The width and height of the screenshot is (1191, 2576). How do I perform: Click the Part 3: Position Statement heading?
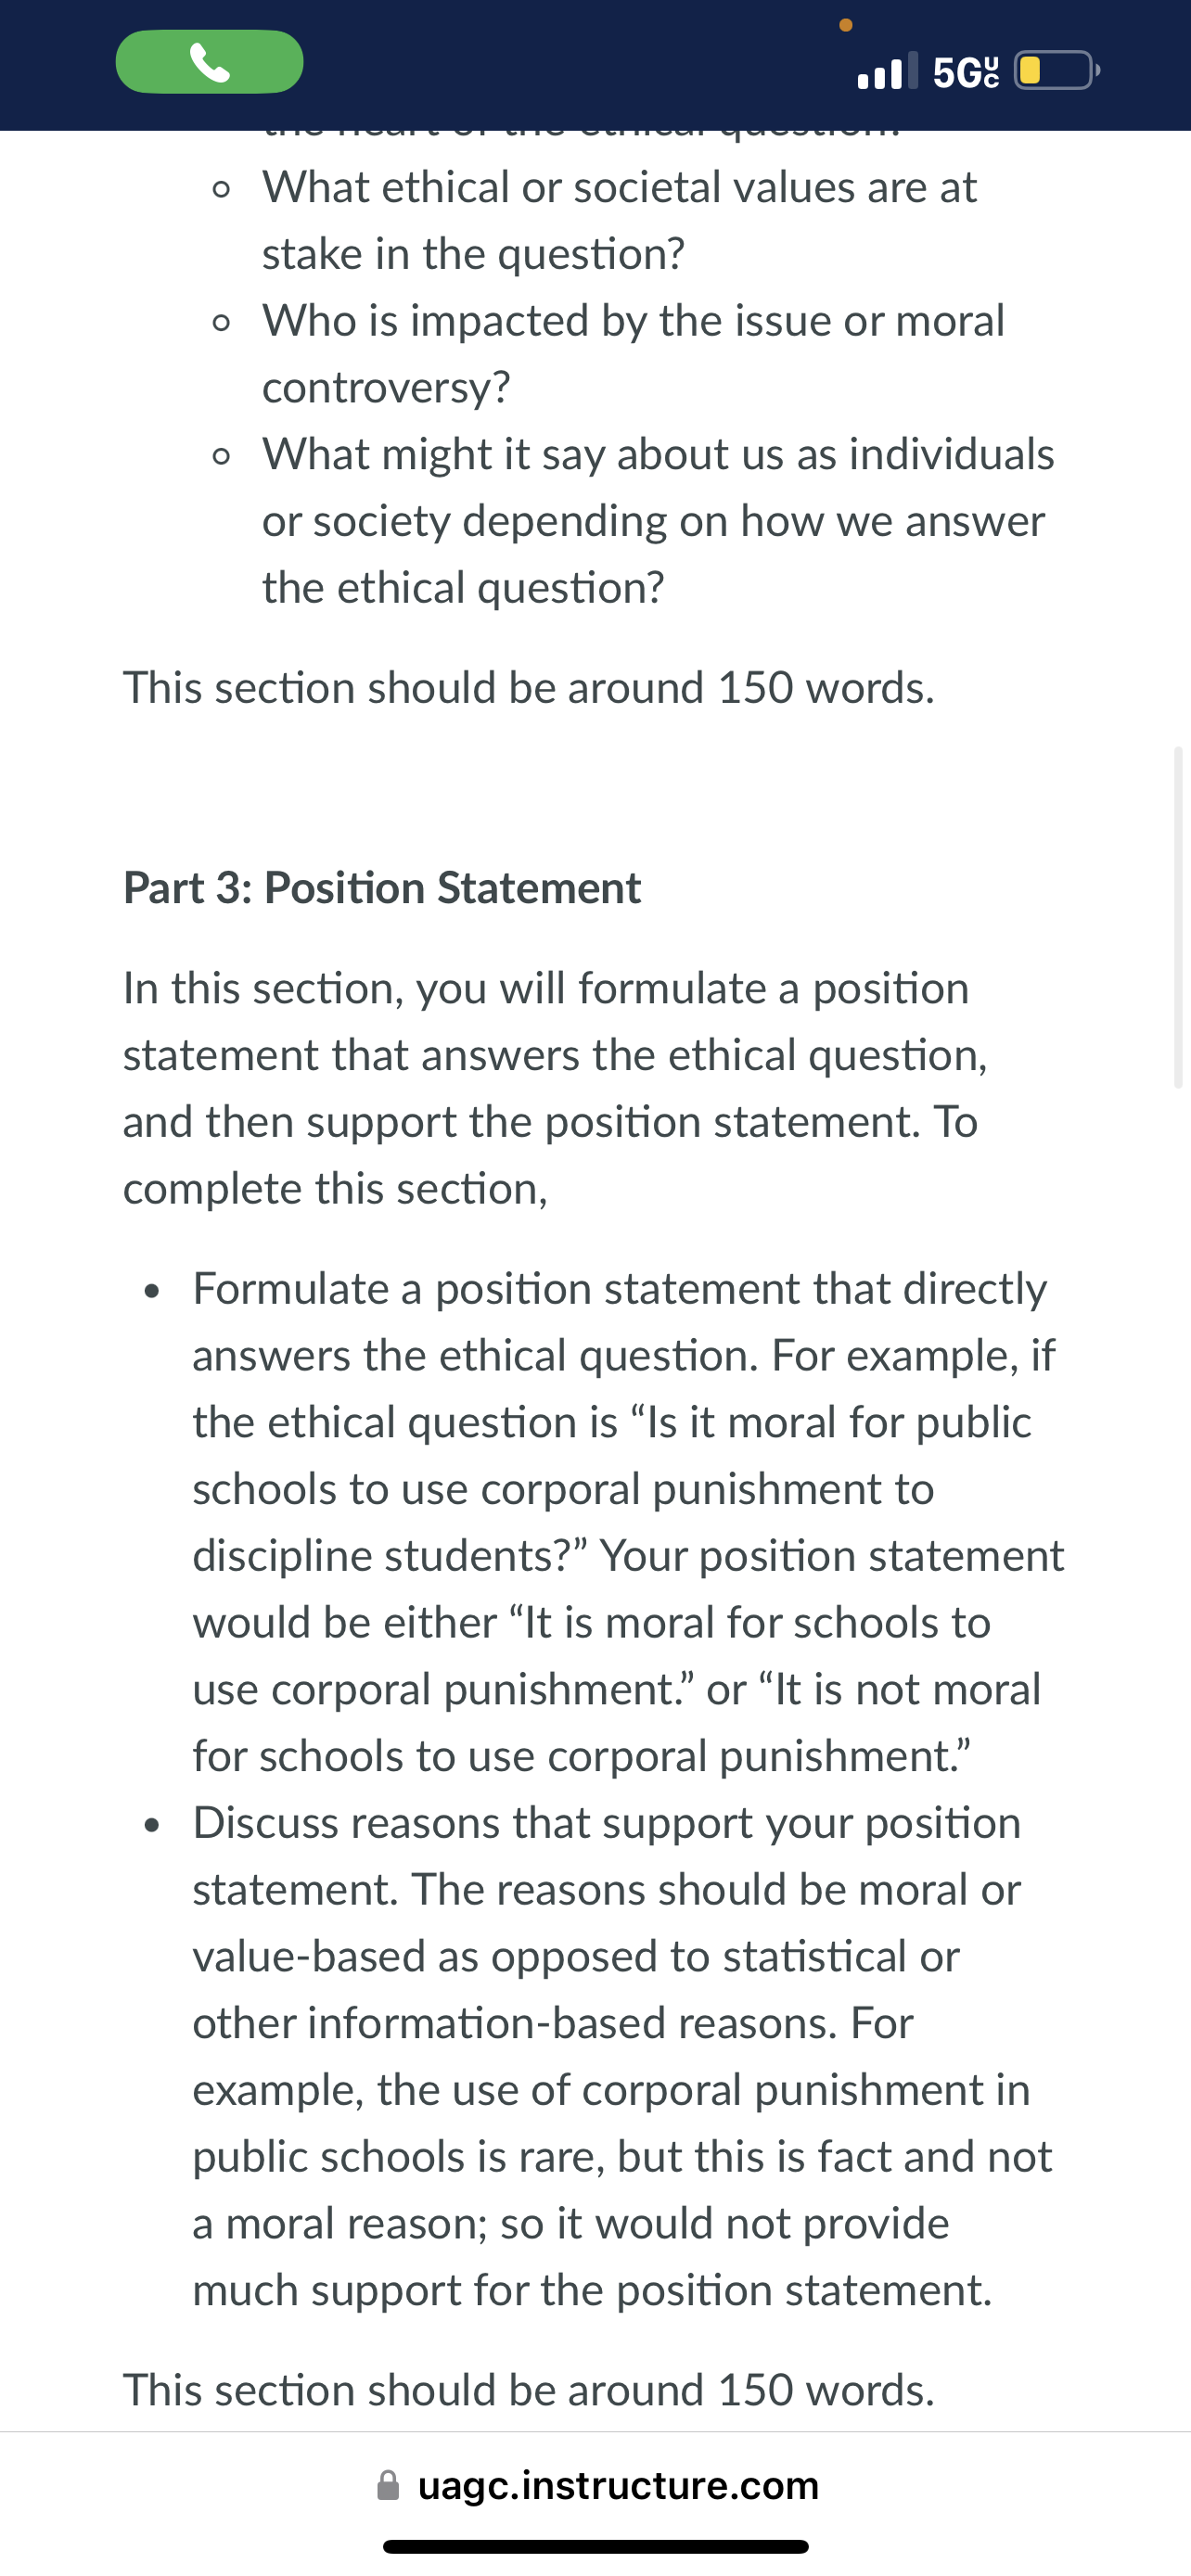tap(382, 888)
